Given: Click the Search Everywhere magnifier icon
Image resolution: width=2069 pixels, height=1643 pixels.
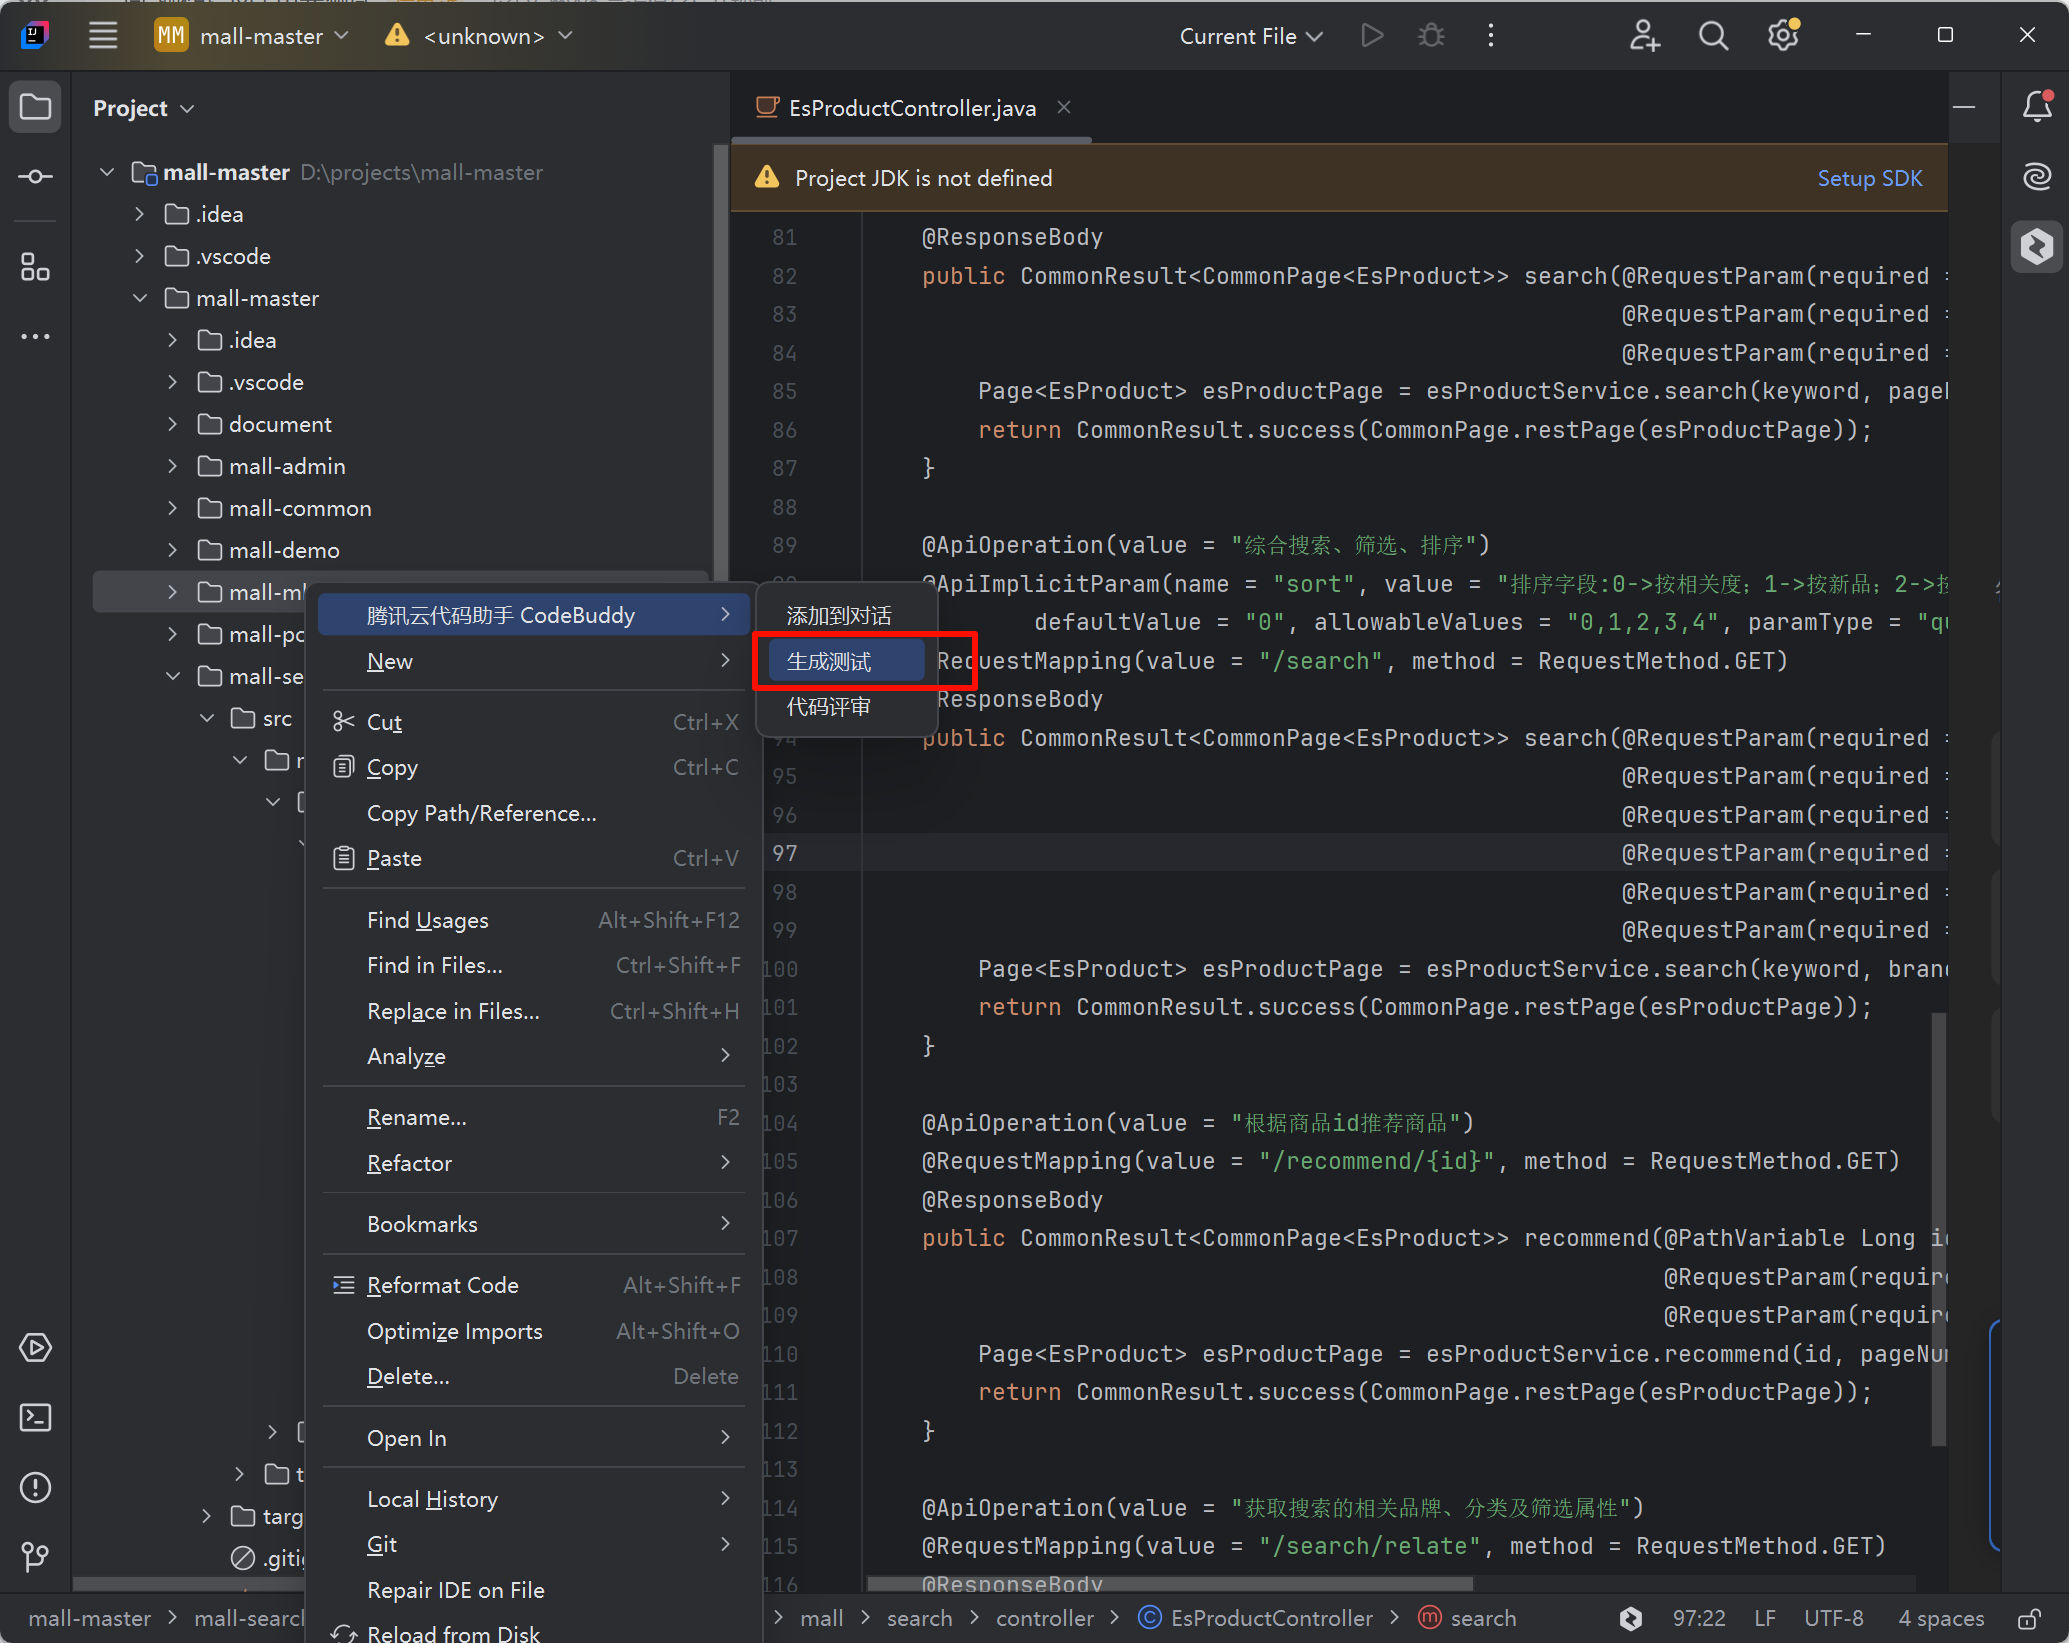Looking at the screenshot, I should 1713,36.
